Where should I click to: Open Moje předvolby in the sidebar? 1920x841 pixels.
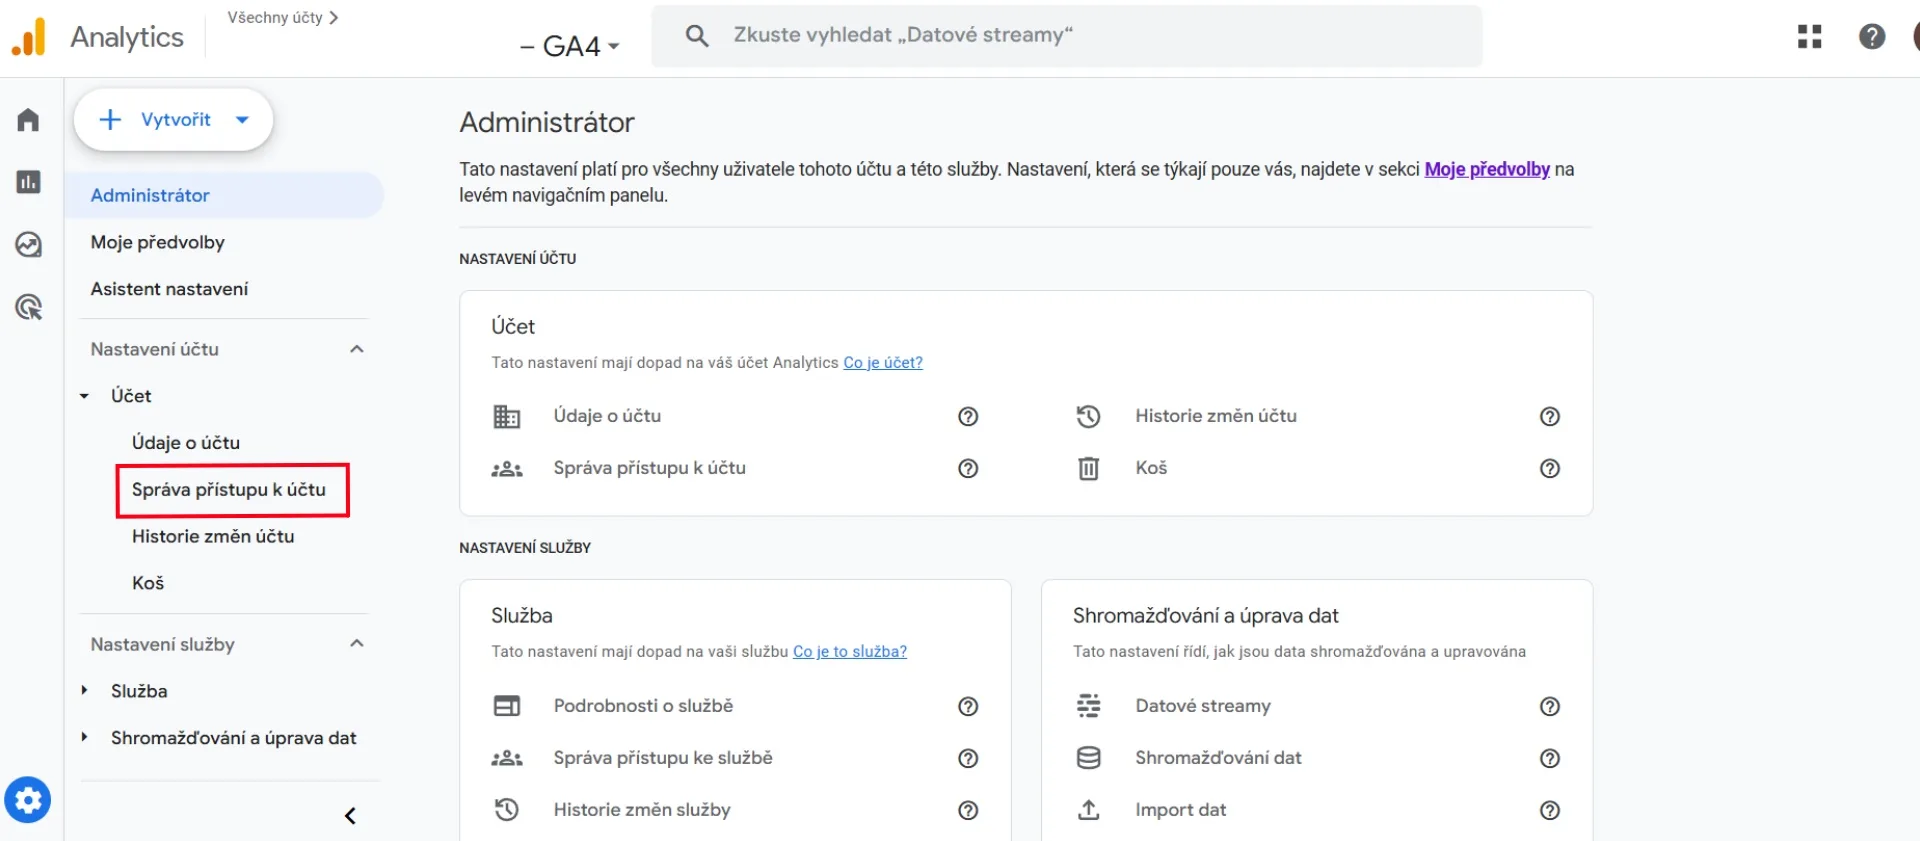click(x=158, y=242)
